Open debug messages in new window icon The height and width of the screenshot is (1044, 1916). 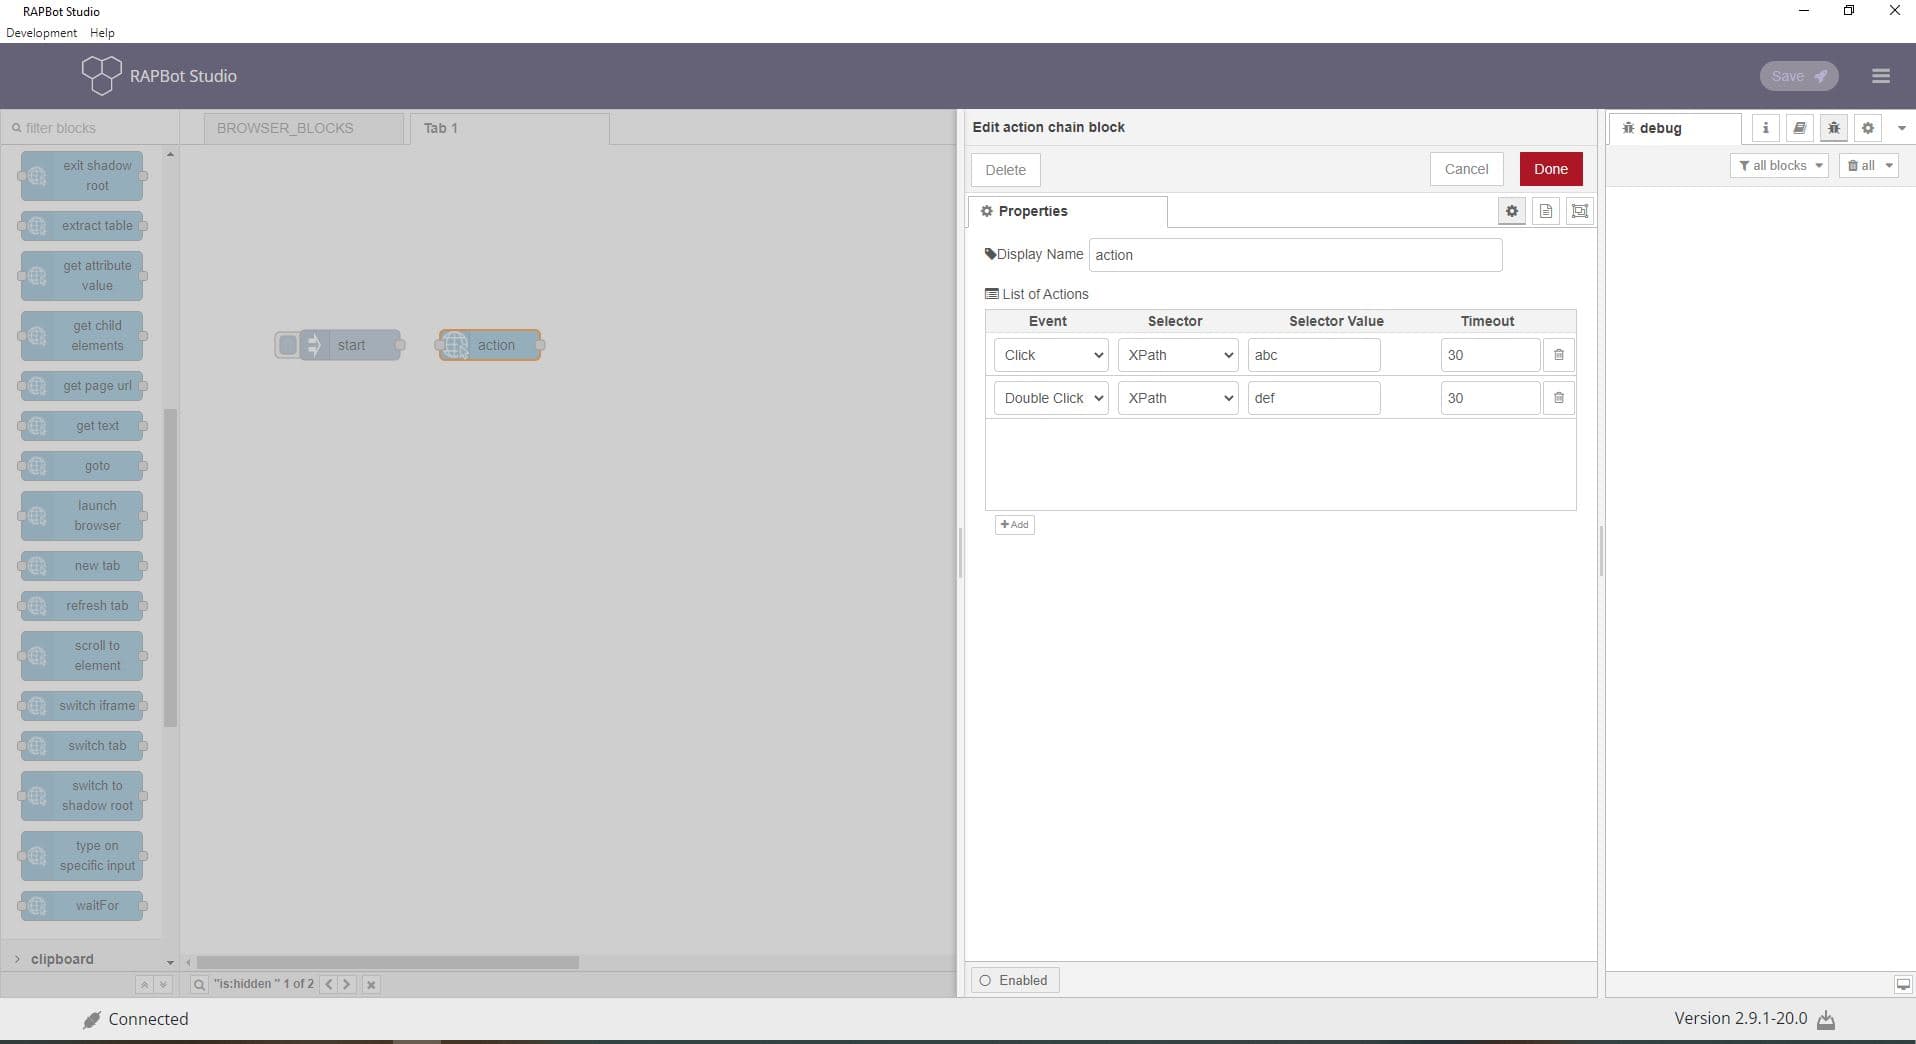(x=1902, y=984)
